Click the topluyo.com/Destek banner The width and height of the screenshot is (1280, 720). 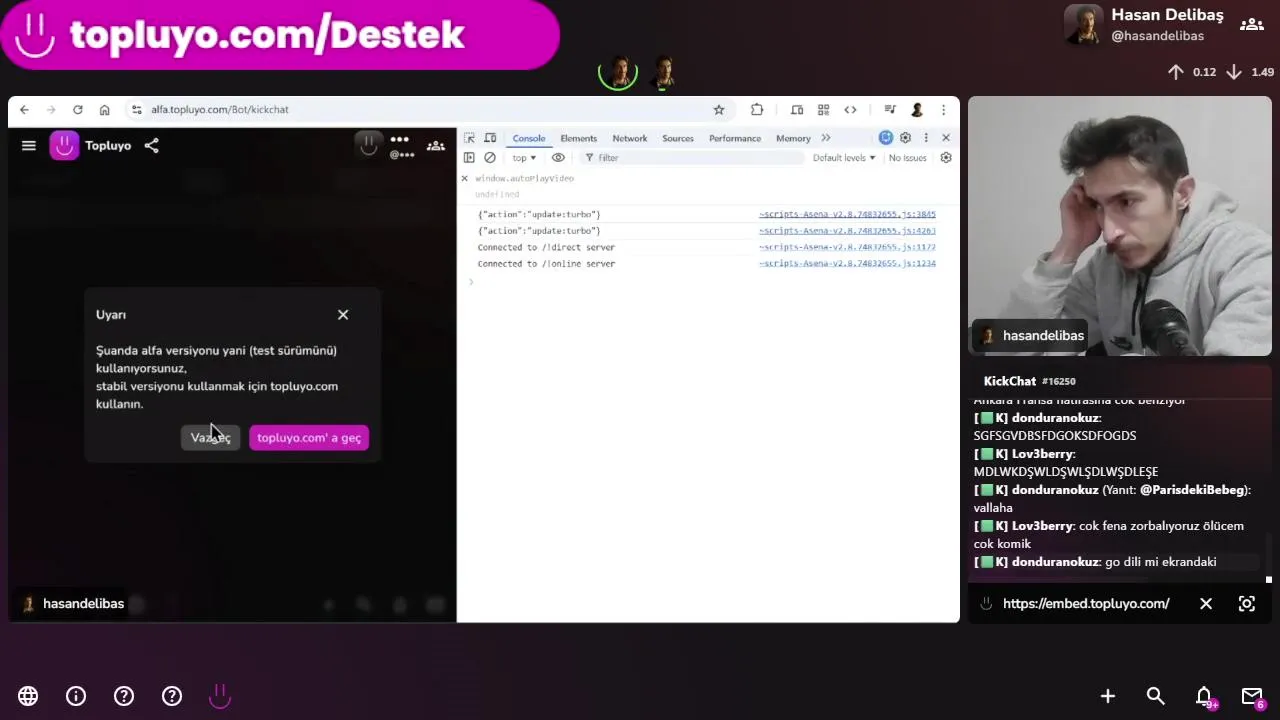280,35
